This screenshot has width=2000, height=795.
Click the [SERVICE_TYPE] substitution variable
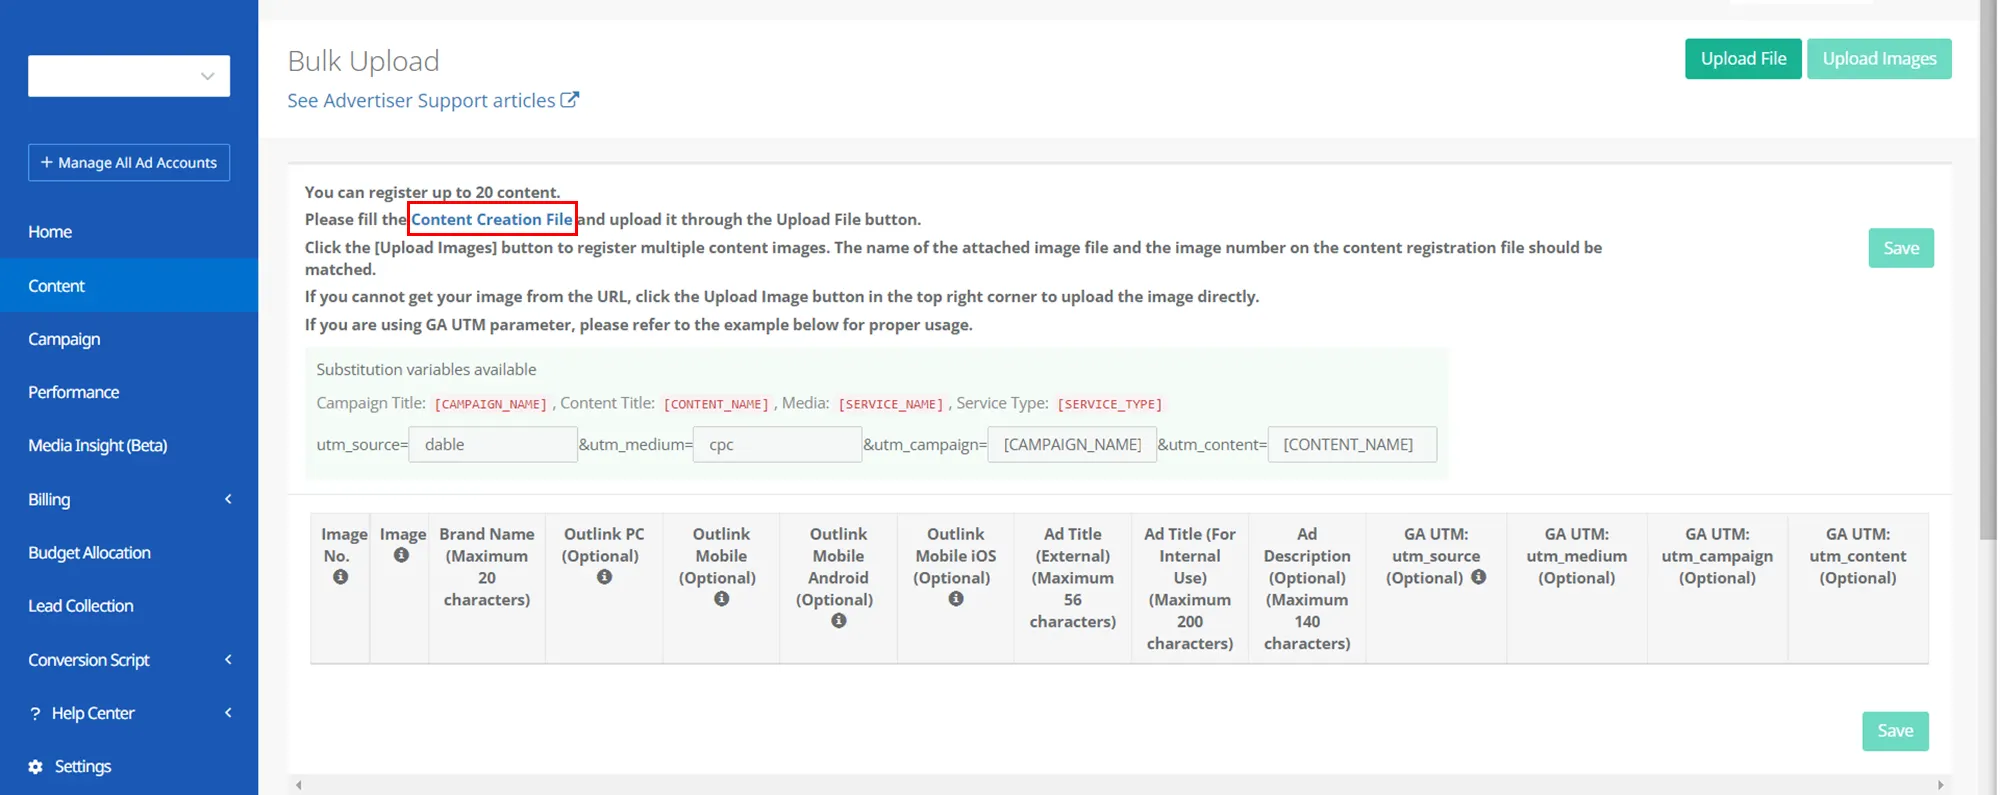point(1110,404)
